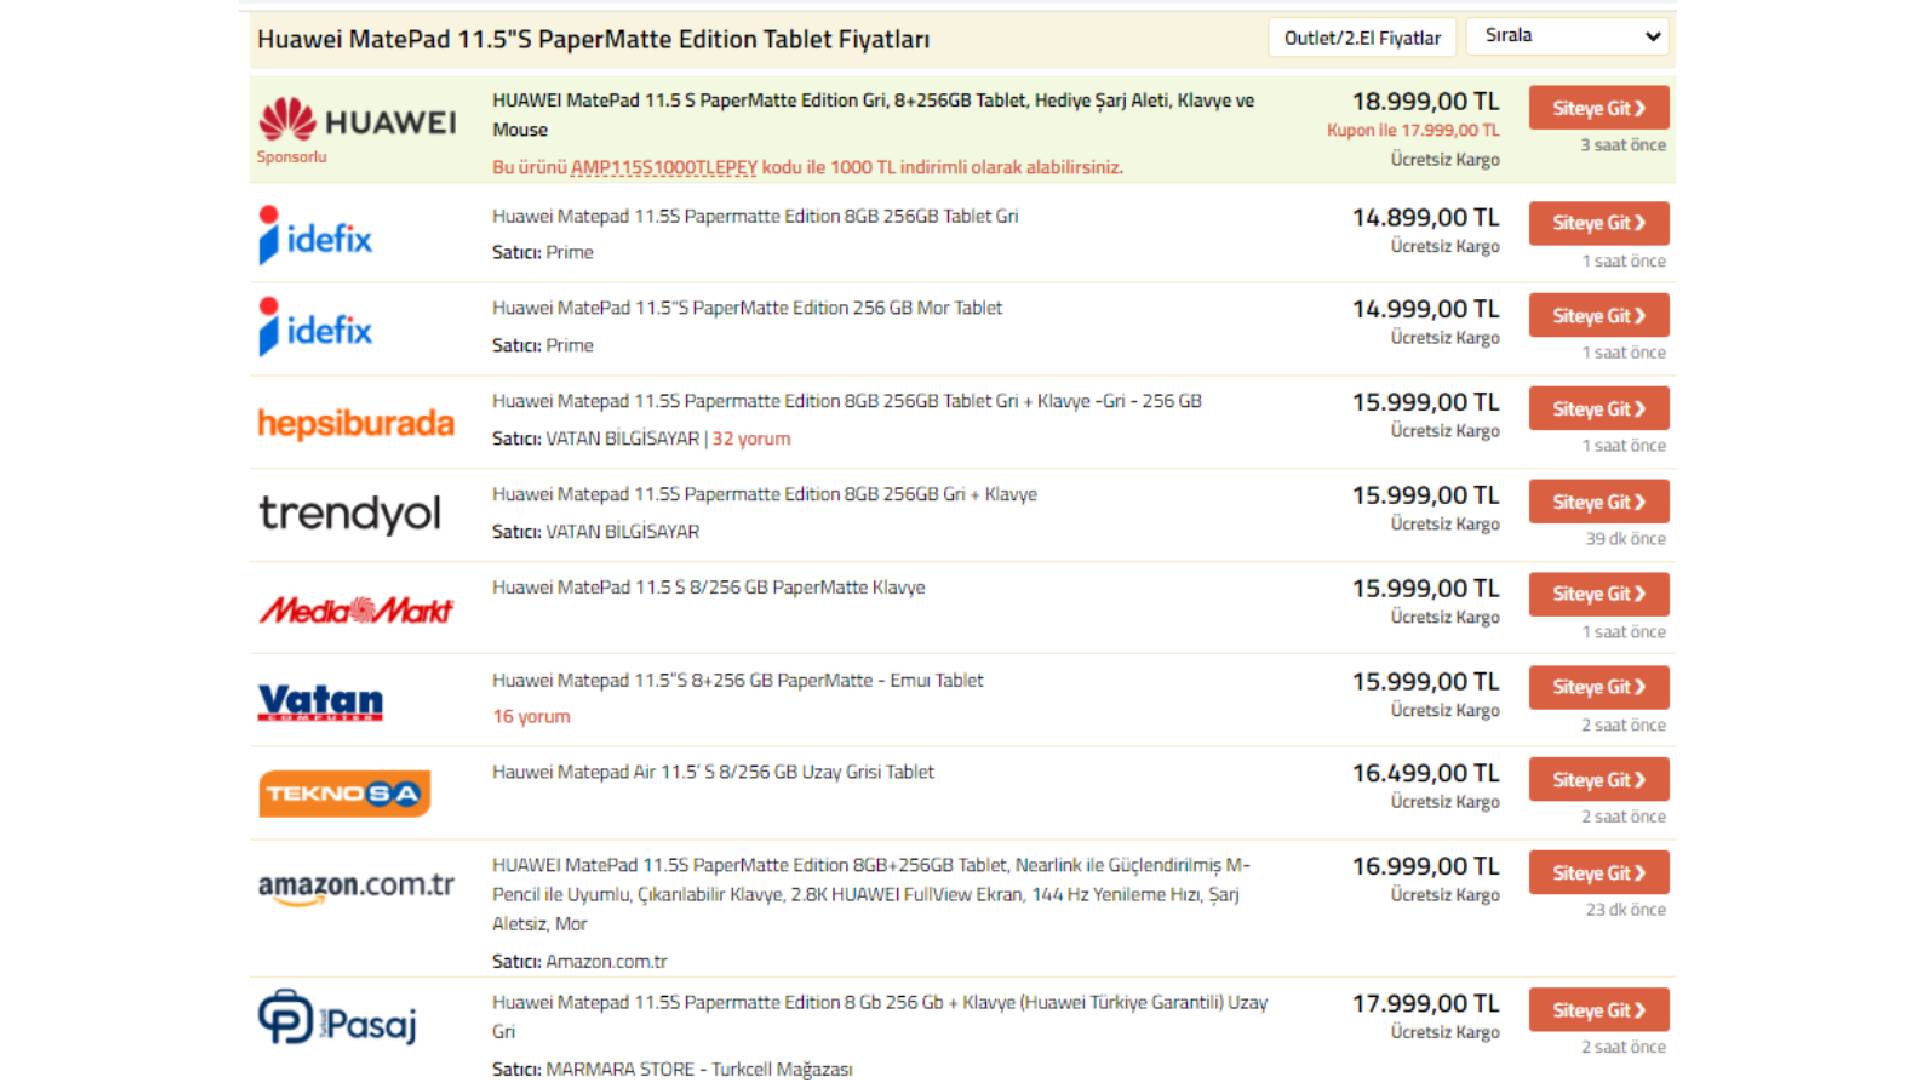Go to Amazon site via Siteye Git
Viewport: 1920px width, 1080px height.
tap(1598, 872)
